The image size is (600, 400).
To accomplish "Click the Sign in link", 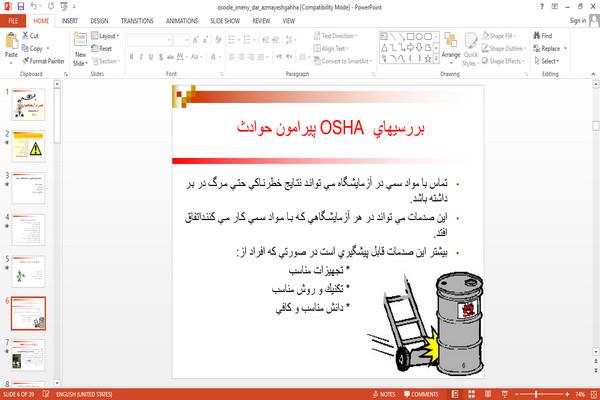I will 578,21.
